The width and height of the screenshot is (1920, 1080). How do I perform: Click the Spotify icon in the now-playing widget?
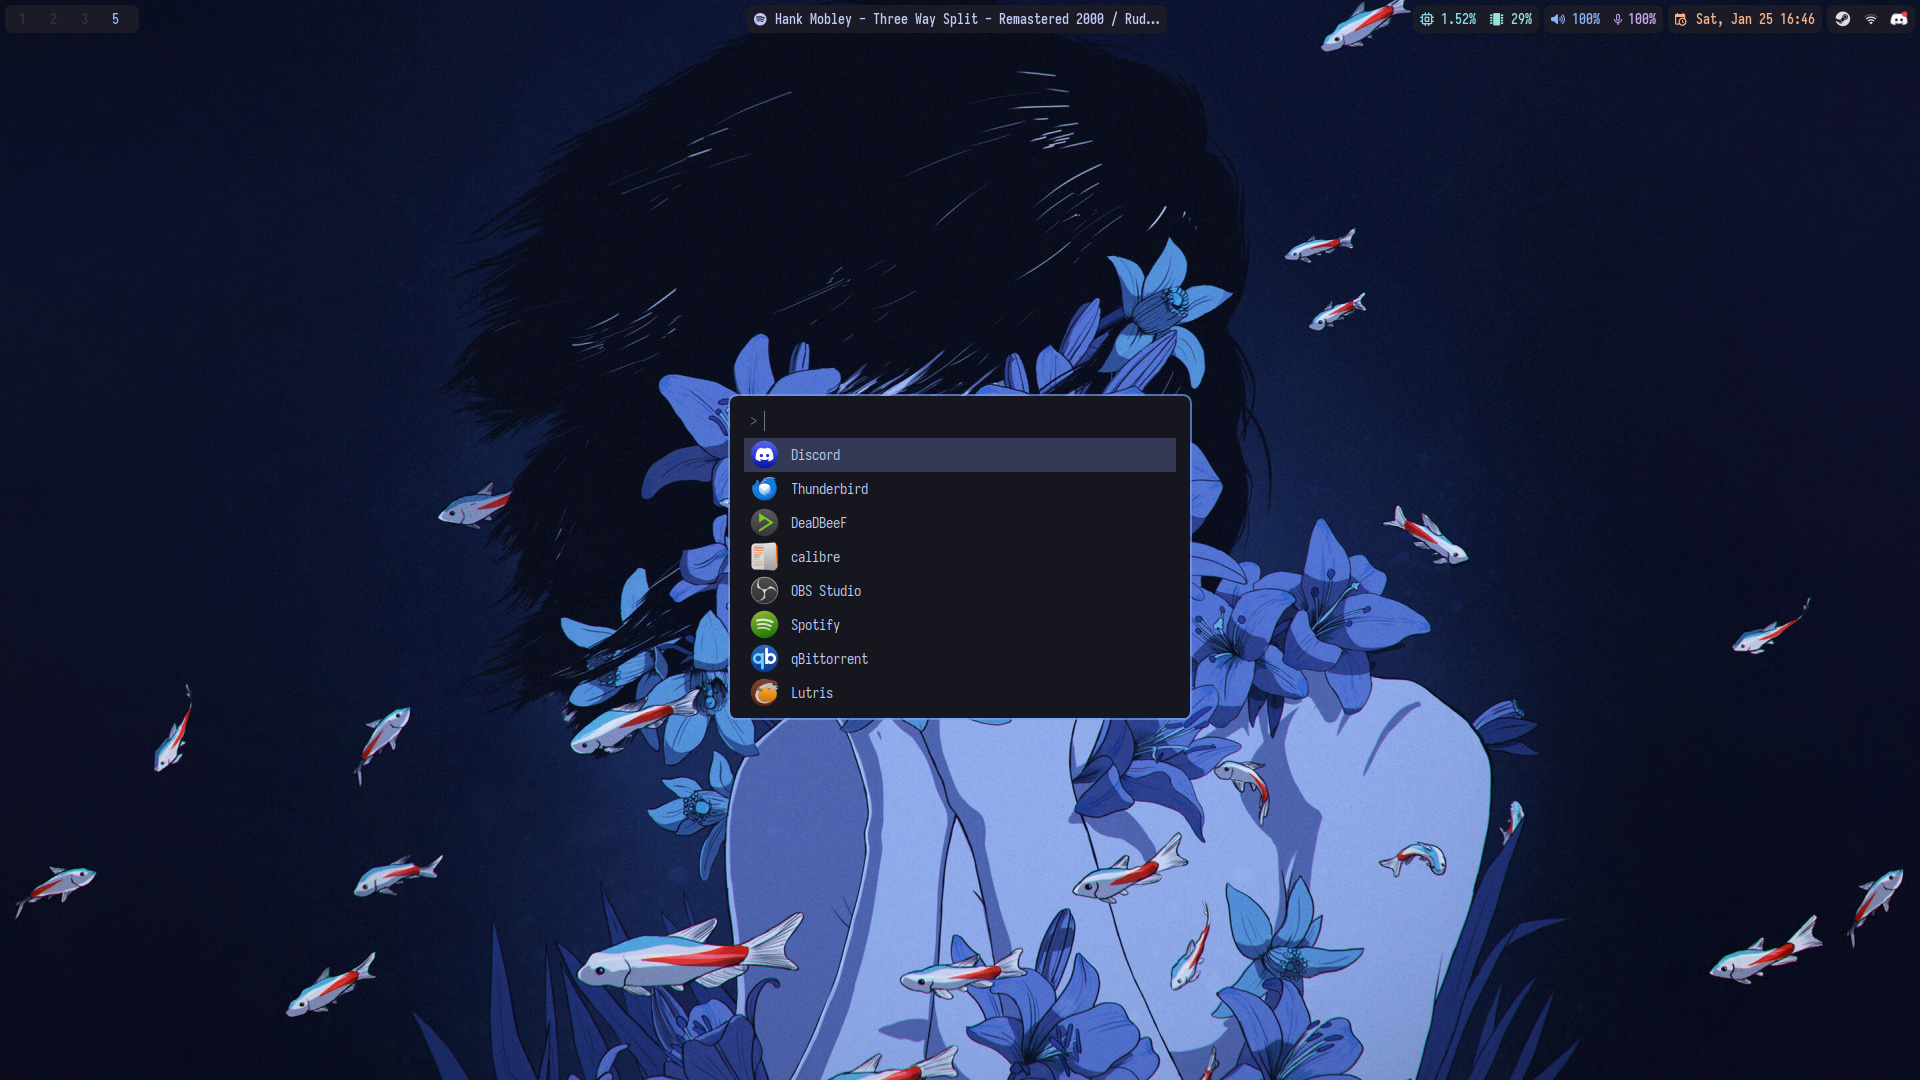pos(760,19)
